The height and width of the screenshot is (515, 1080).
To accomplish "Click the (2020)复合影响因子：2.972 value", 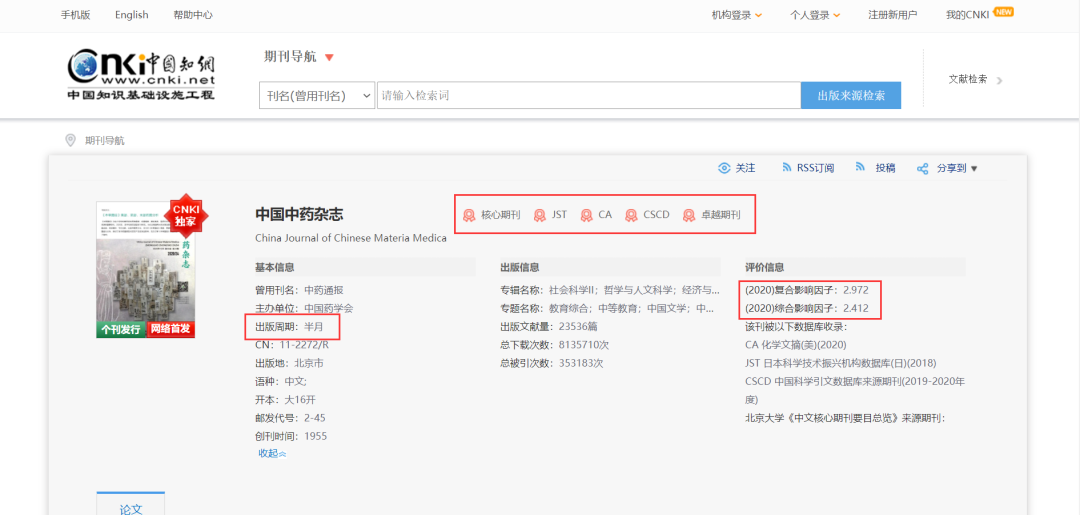I will 807,290.
